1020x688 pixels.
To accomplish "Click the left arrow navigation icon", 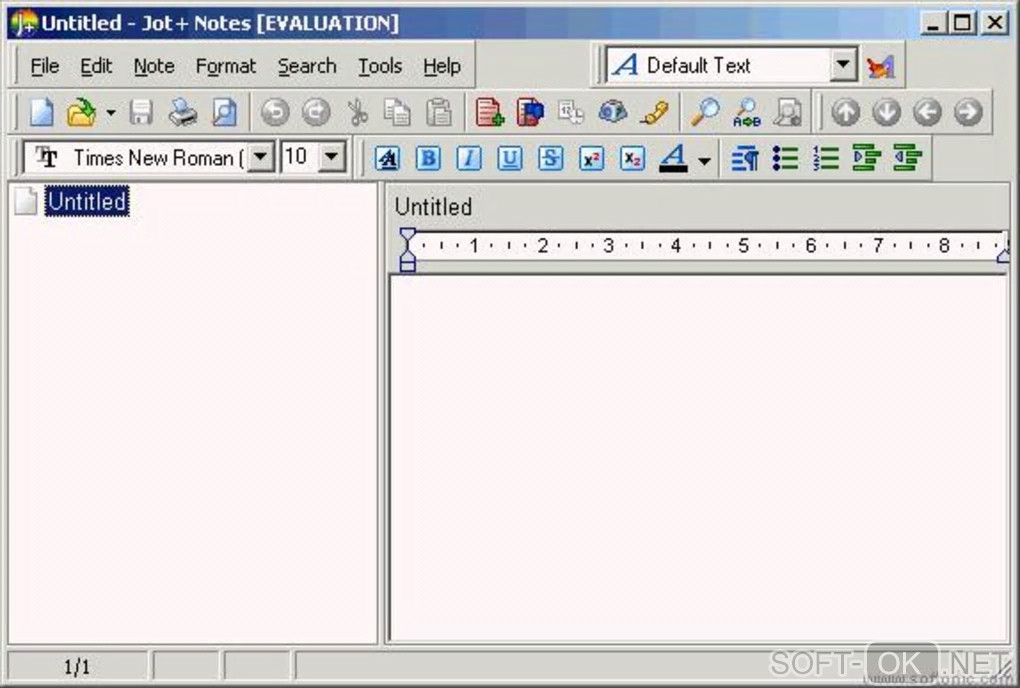I will pyautogui.click(x=928, y=112).
